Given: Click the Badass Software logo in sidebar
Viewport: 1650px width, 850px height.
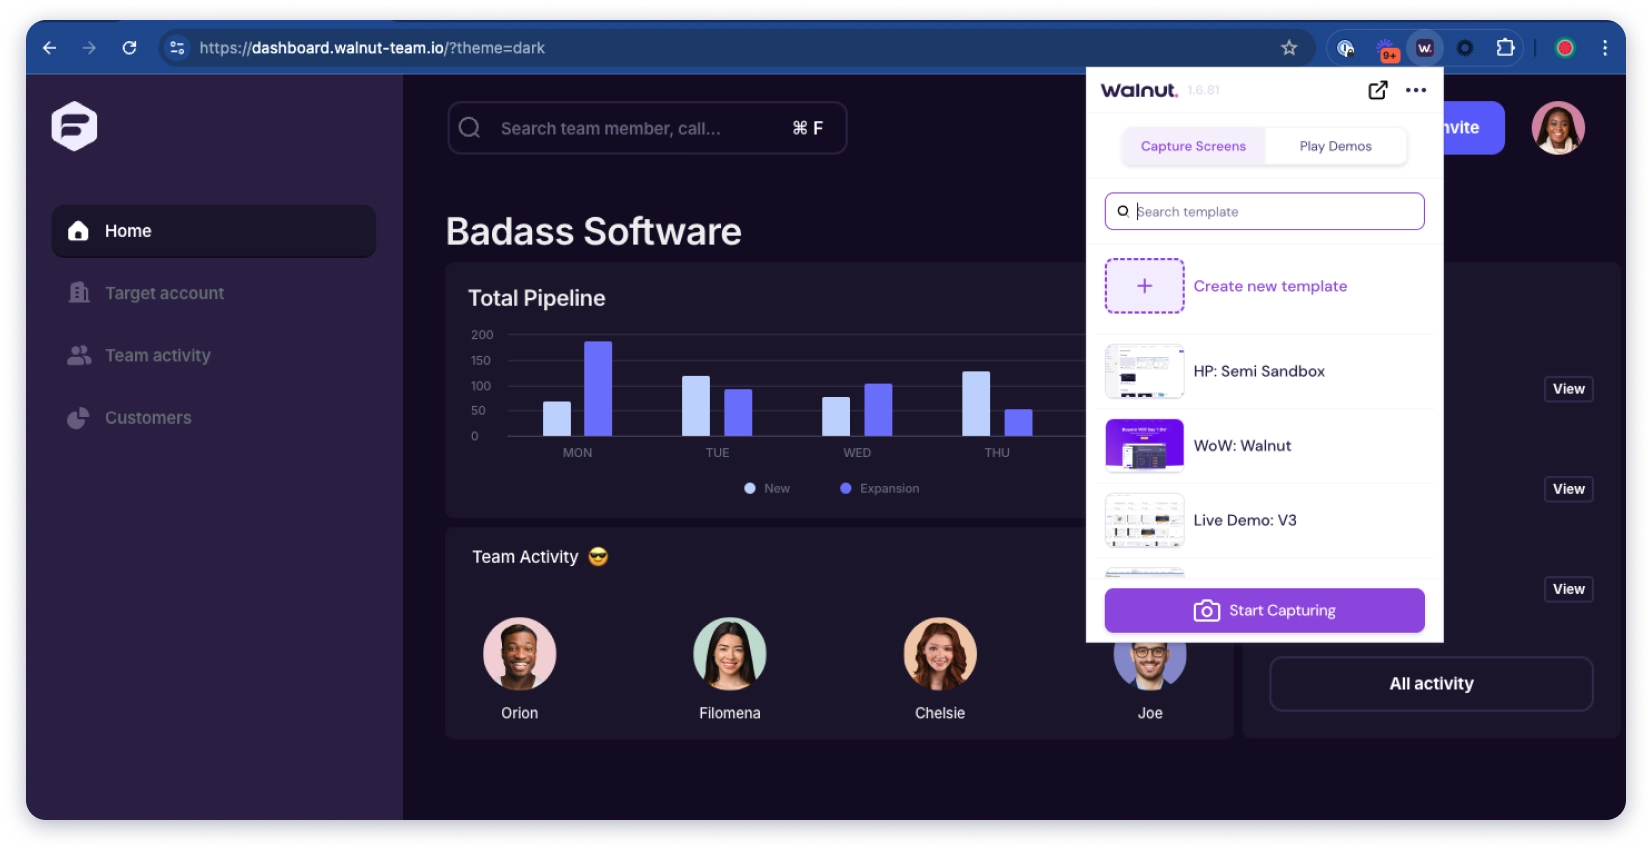Looking at the screenshot, I should point(74,126).
